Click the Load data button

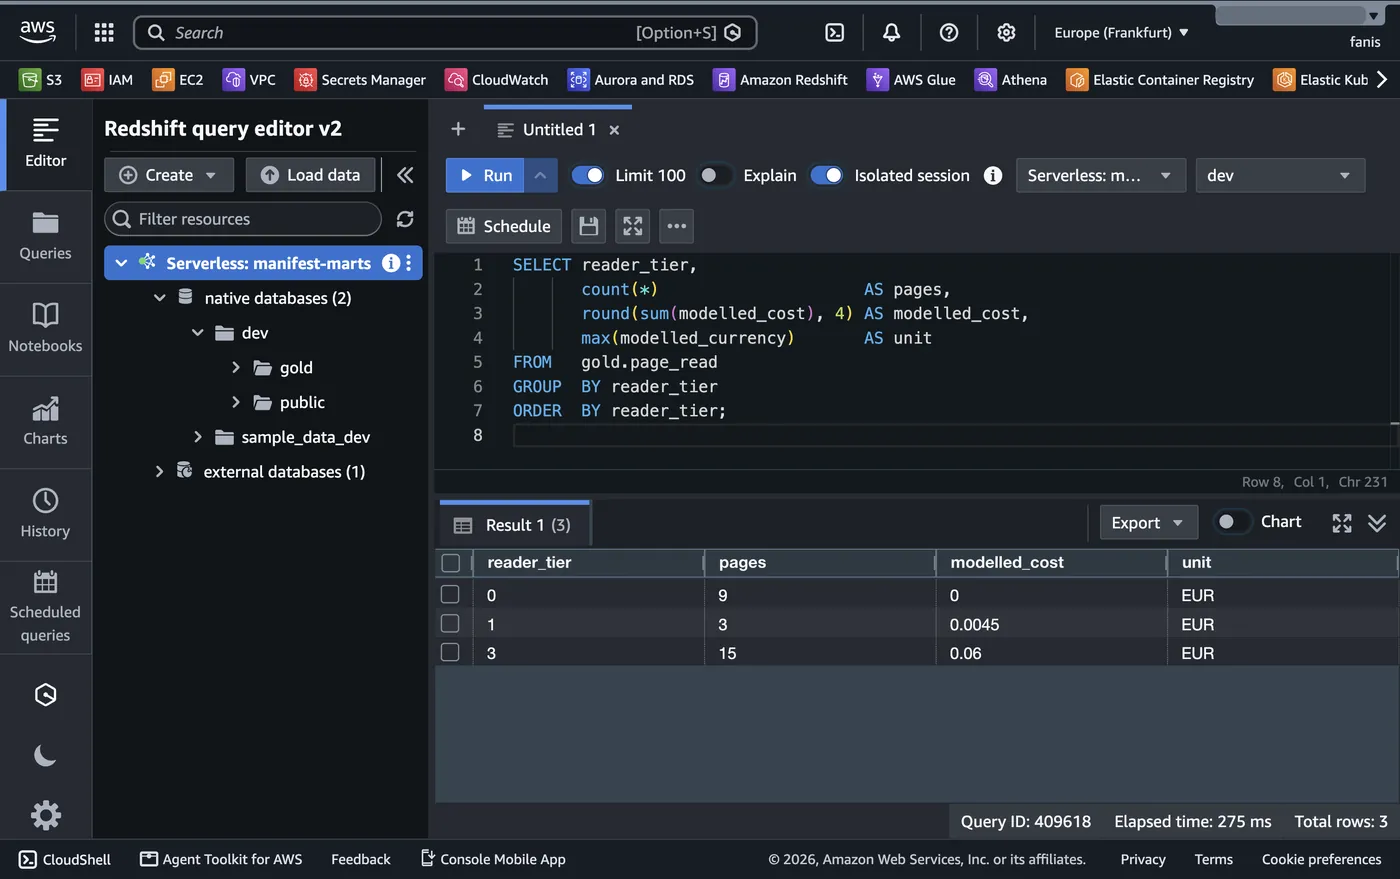tap(310, 175)
